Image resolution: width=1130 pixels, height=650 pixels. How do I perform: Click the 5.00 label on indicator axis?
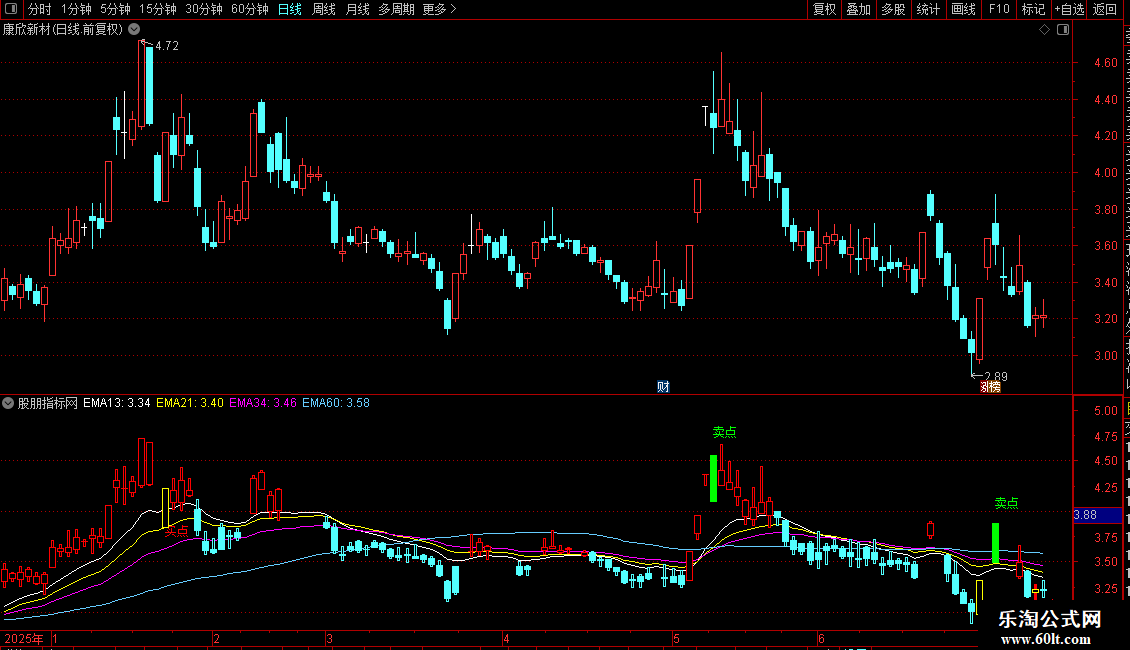[x=1105, y=411]
